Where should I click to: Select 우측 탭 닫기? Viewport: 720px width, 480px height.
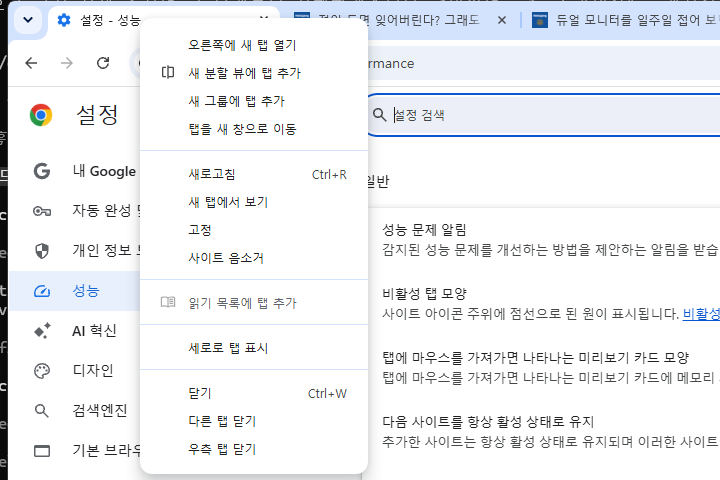(254, 449)
